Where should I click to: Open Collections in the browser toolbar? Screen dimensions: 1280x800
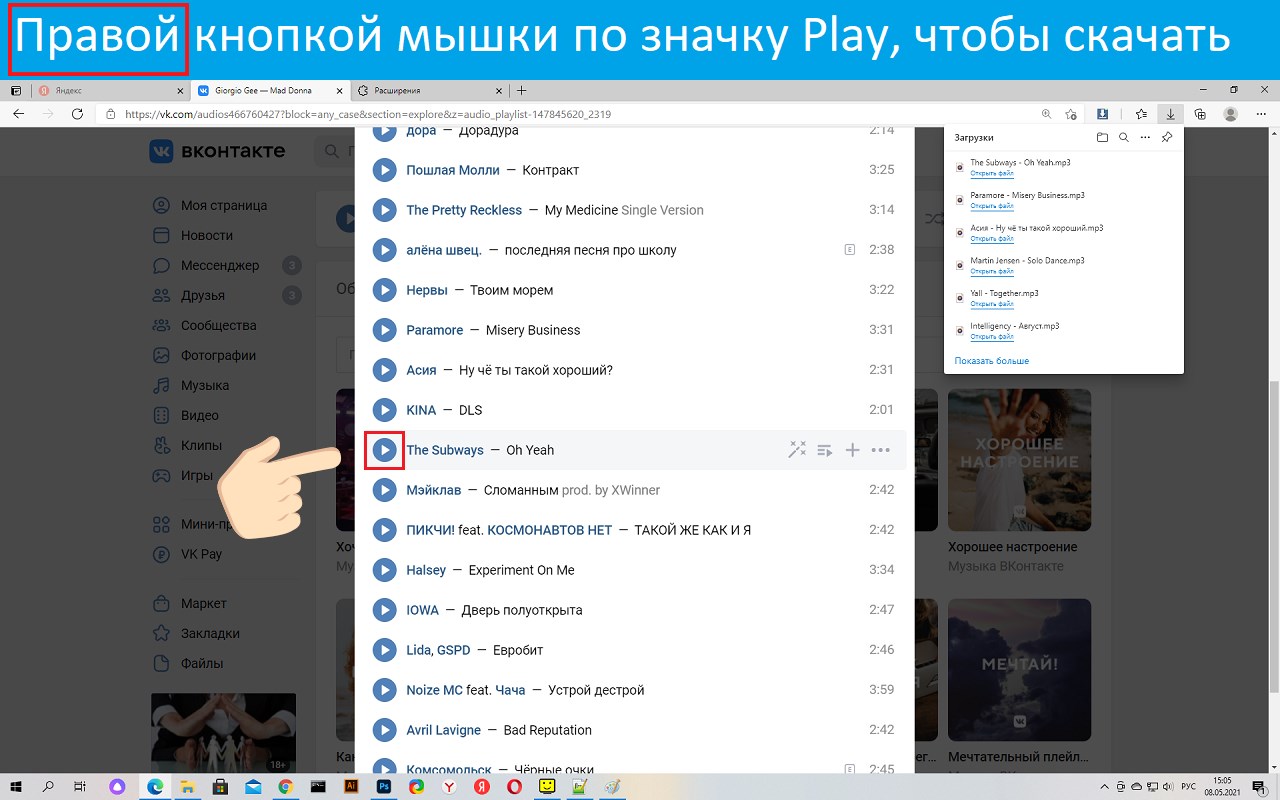click(1201, 114)
